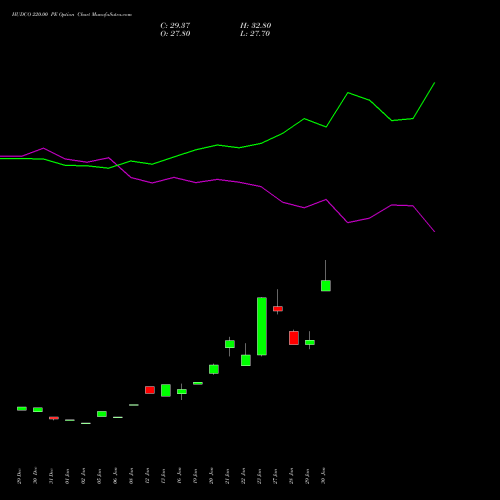Click the 12 Jan date axis label
This screenshot has height=500, width=500.
147,476
